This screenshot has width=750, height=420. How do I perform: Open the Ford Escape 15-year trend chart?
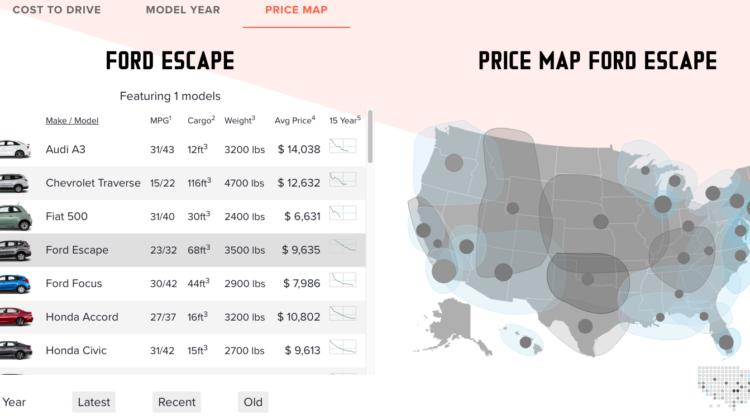(343, 249)
